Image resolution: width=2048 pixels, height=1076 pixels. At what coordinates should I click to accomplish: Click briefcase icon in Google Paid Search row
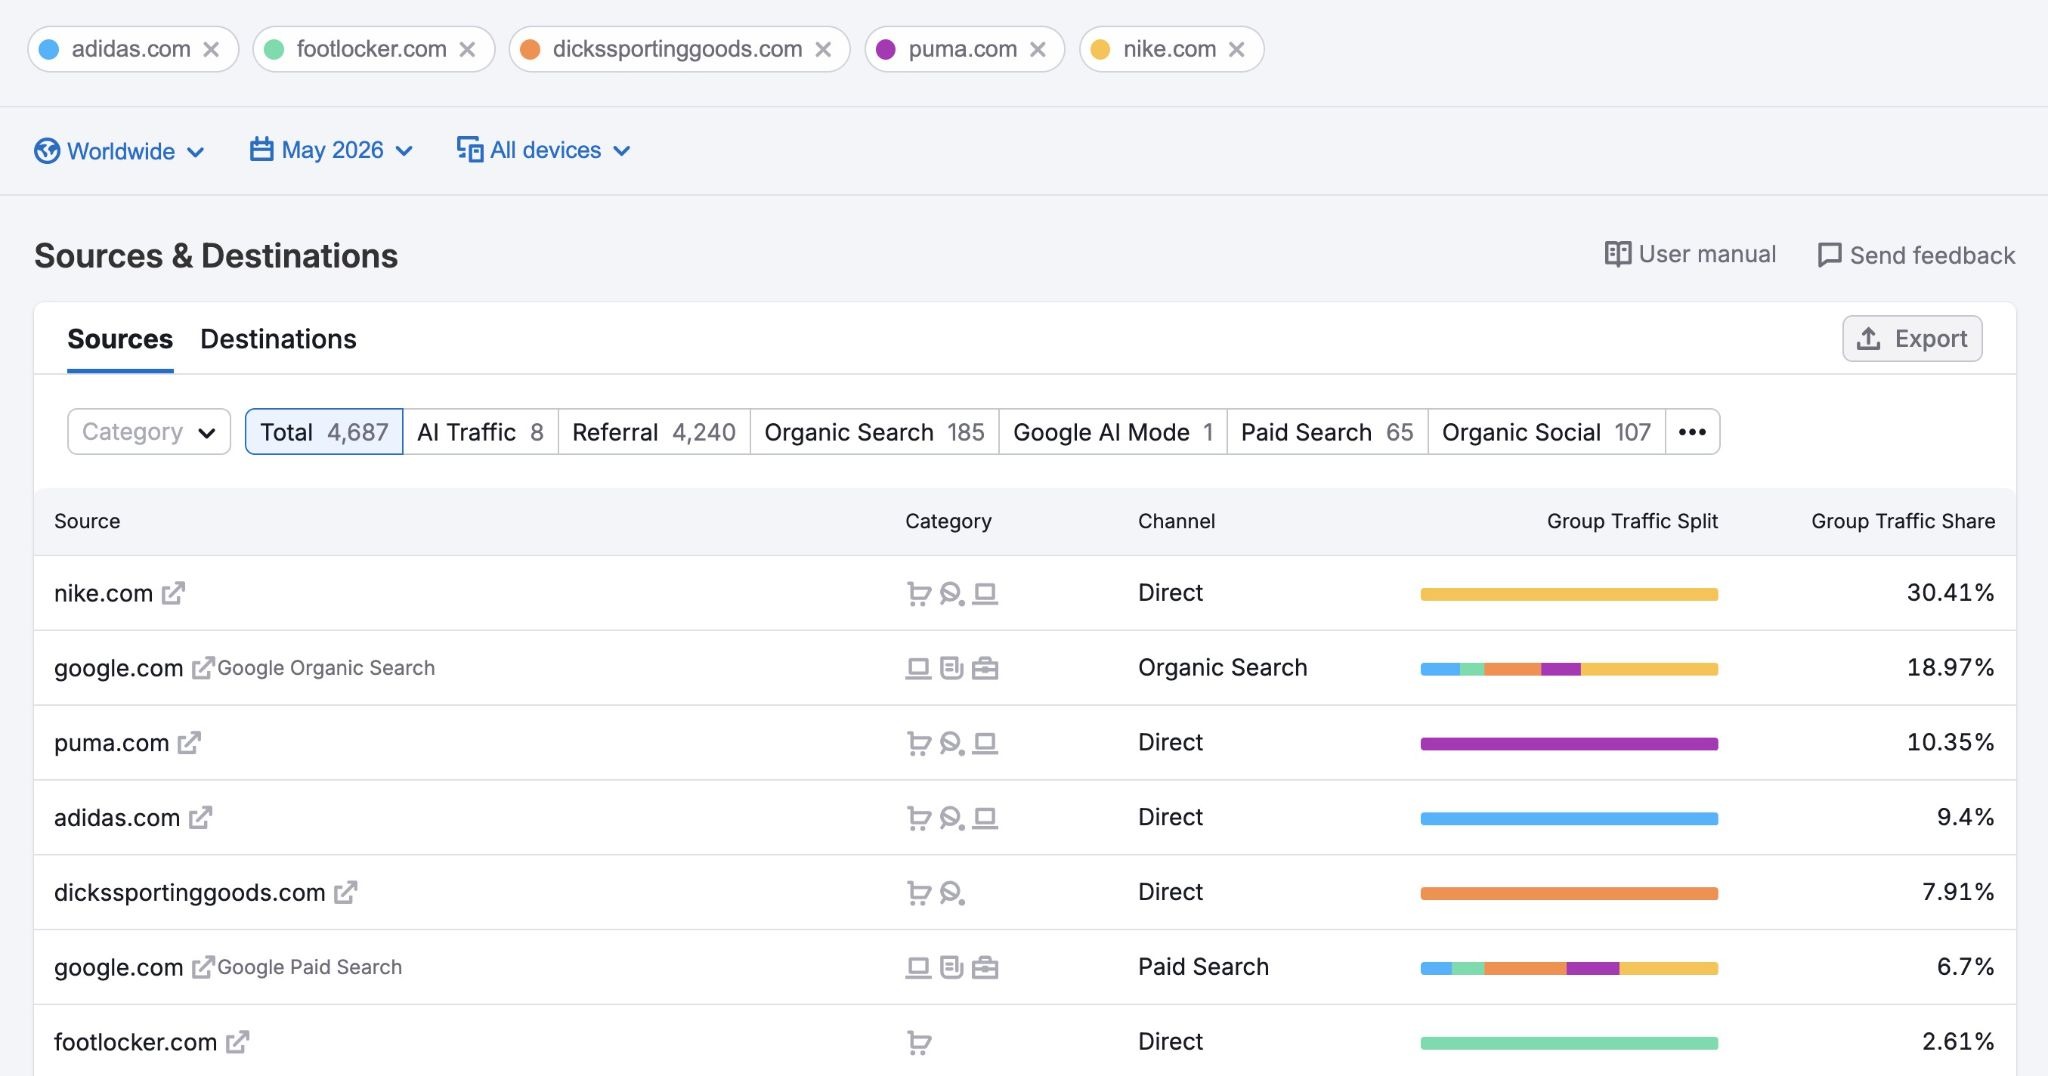click(x=985, y=967)
